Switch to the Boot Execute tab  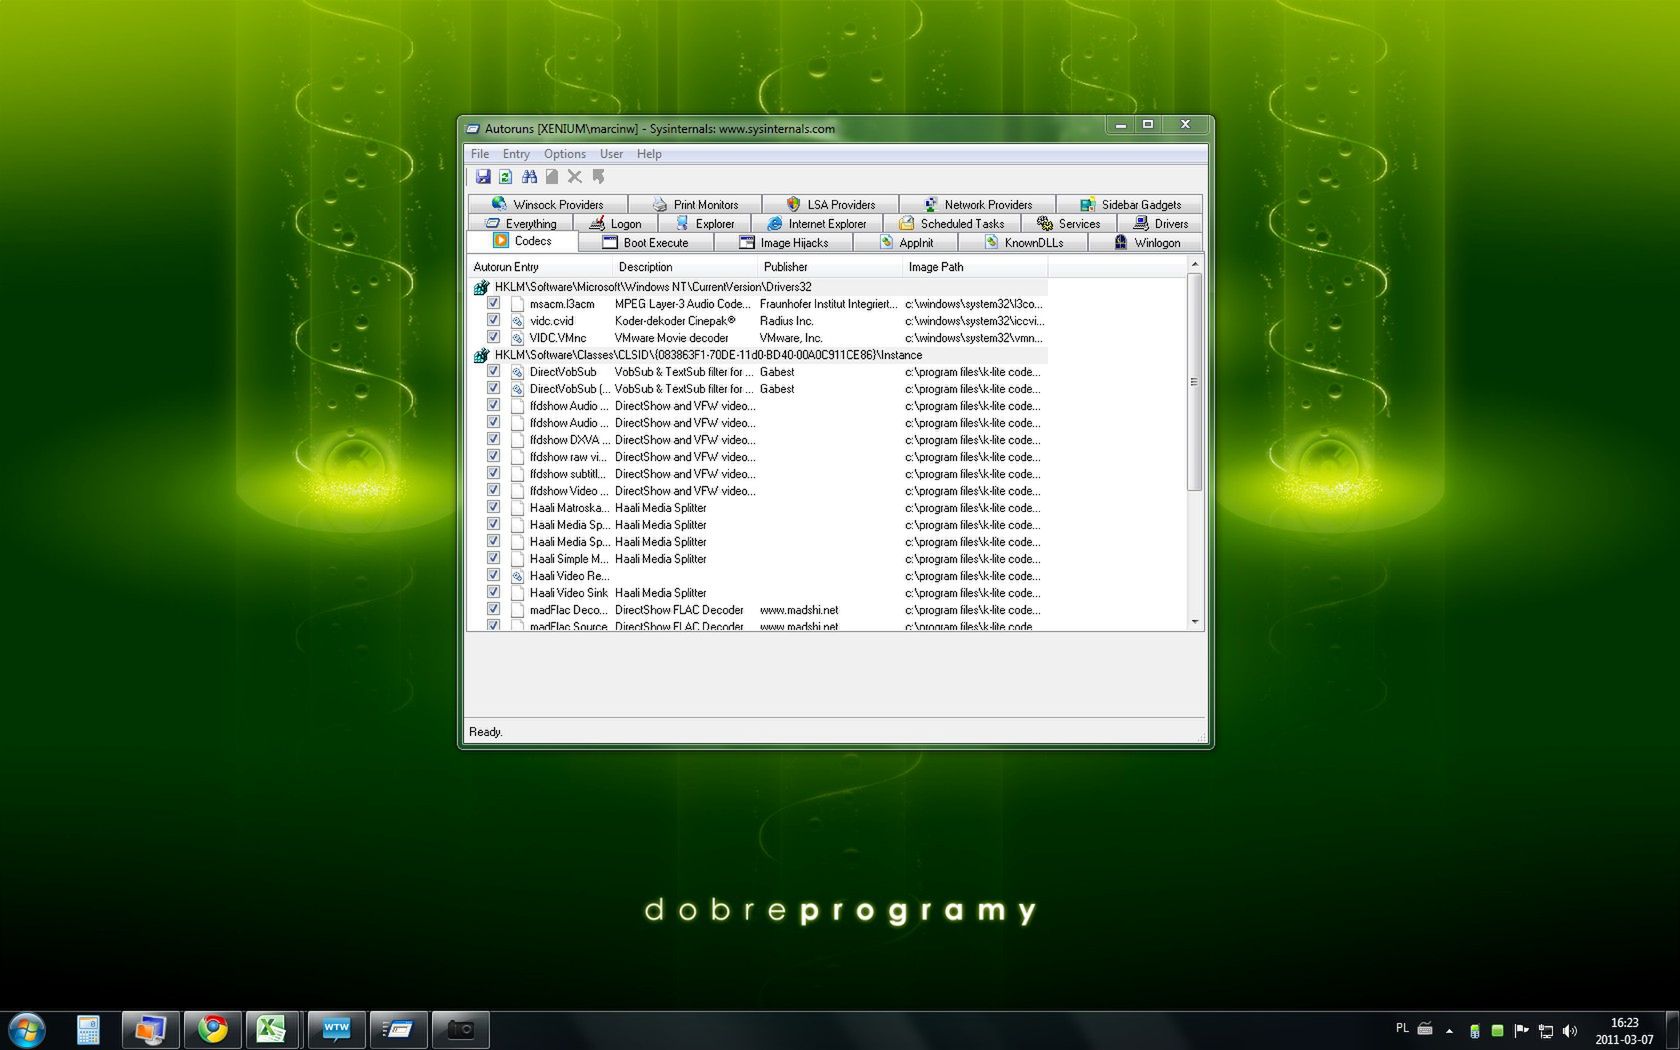(645, 242)
